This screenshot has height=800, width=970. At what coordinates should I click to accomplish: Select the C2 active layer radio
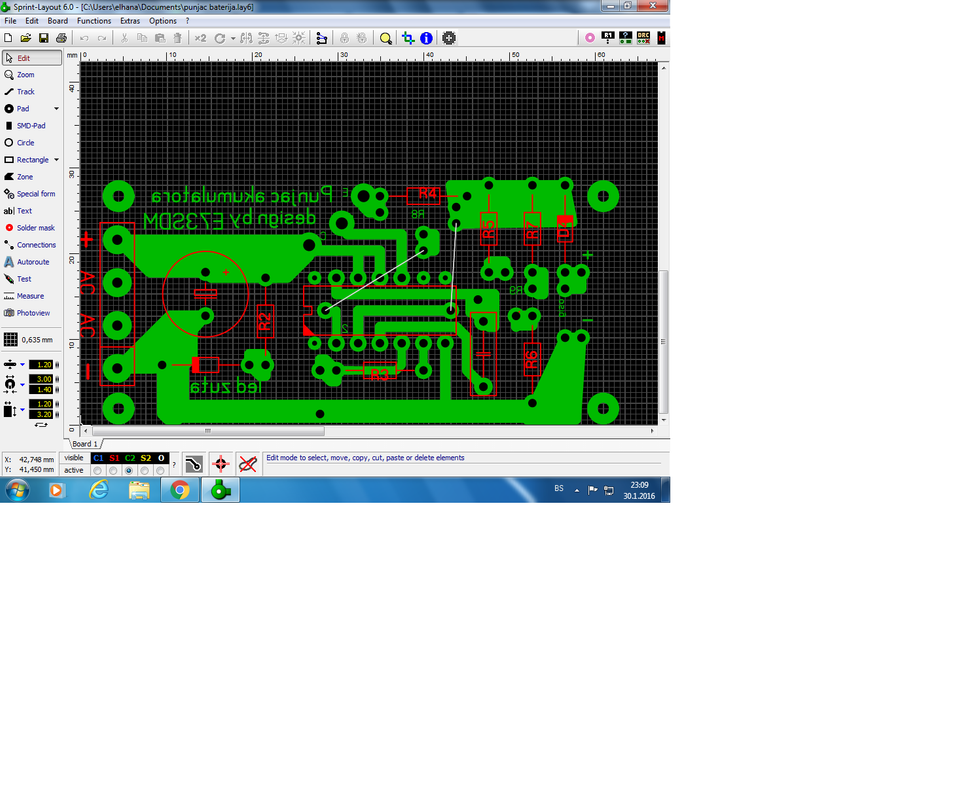(129, 471)
